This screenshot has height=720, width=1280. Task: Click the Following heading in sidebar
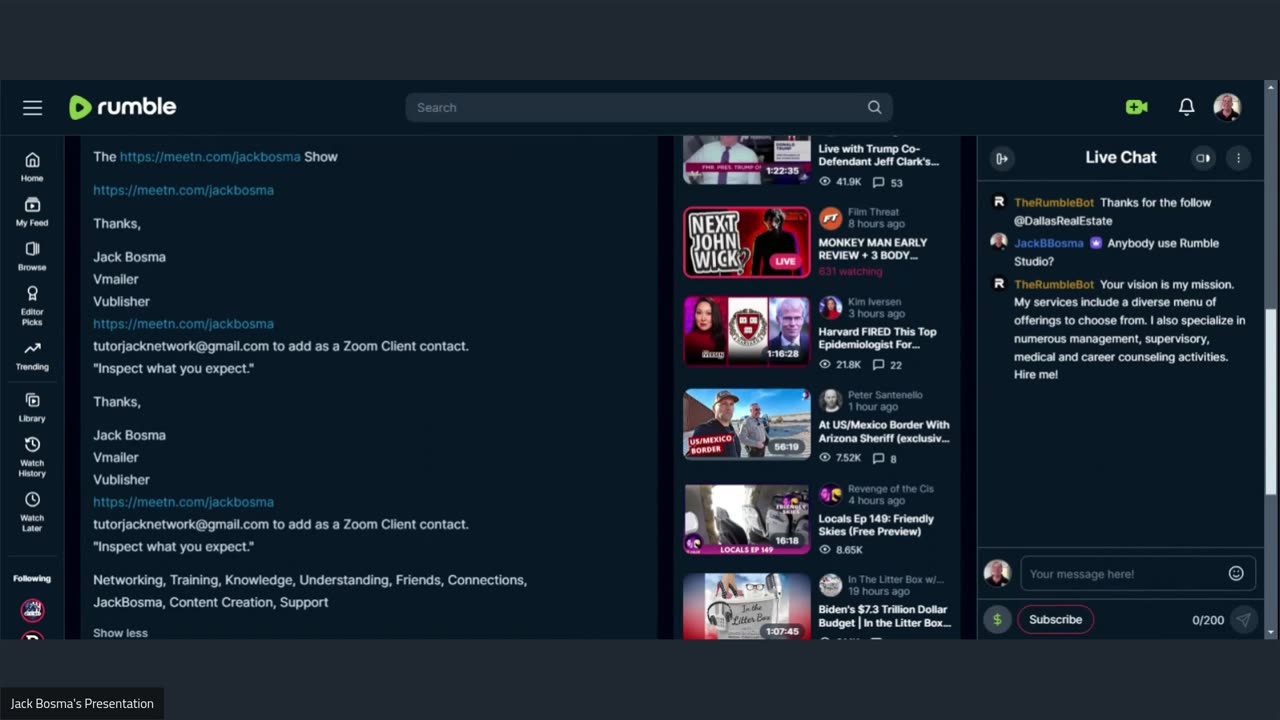click(32, 578)
